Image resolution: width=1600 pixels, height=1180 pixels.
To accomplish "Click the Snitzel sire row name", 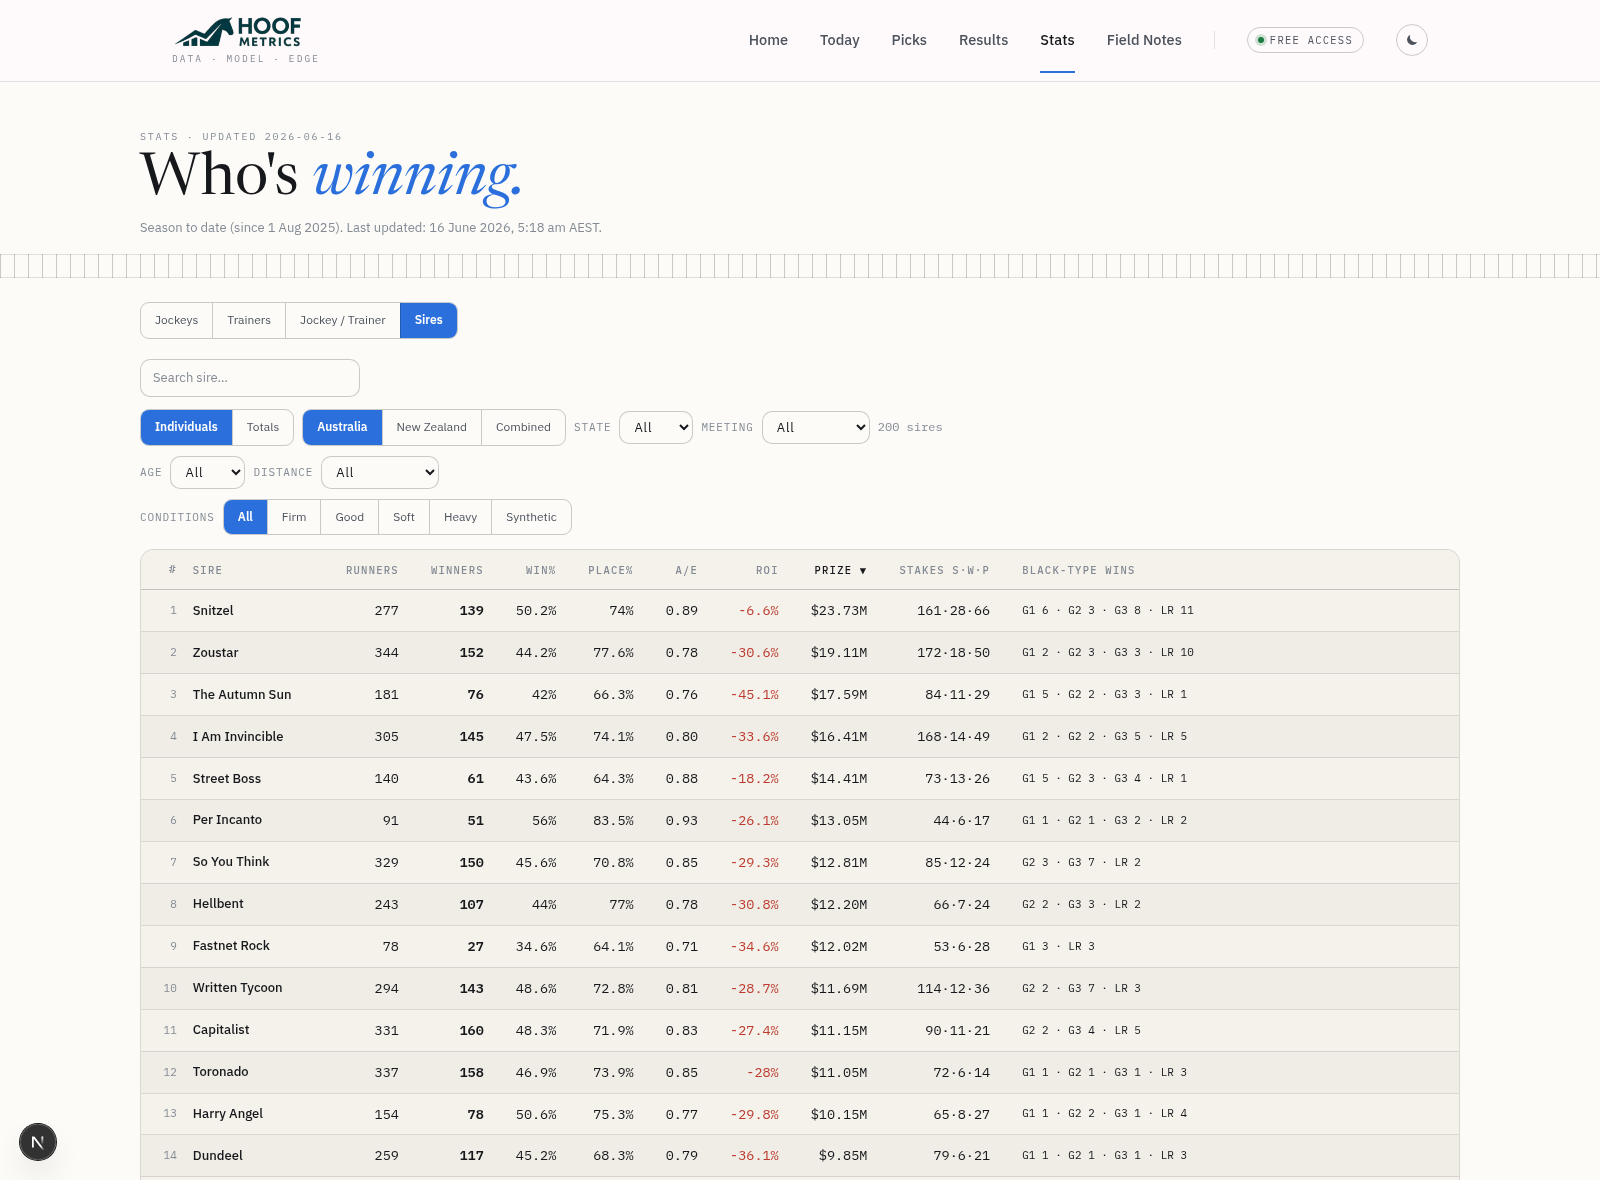I will point(213,611).
